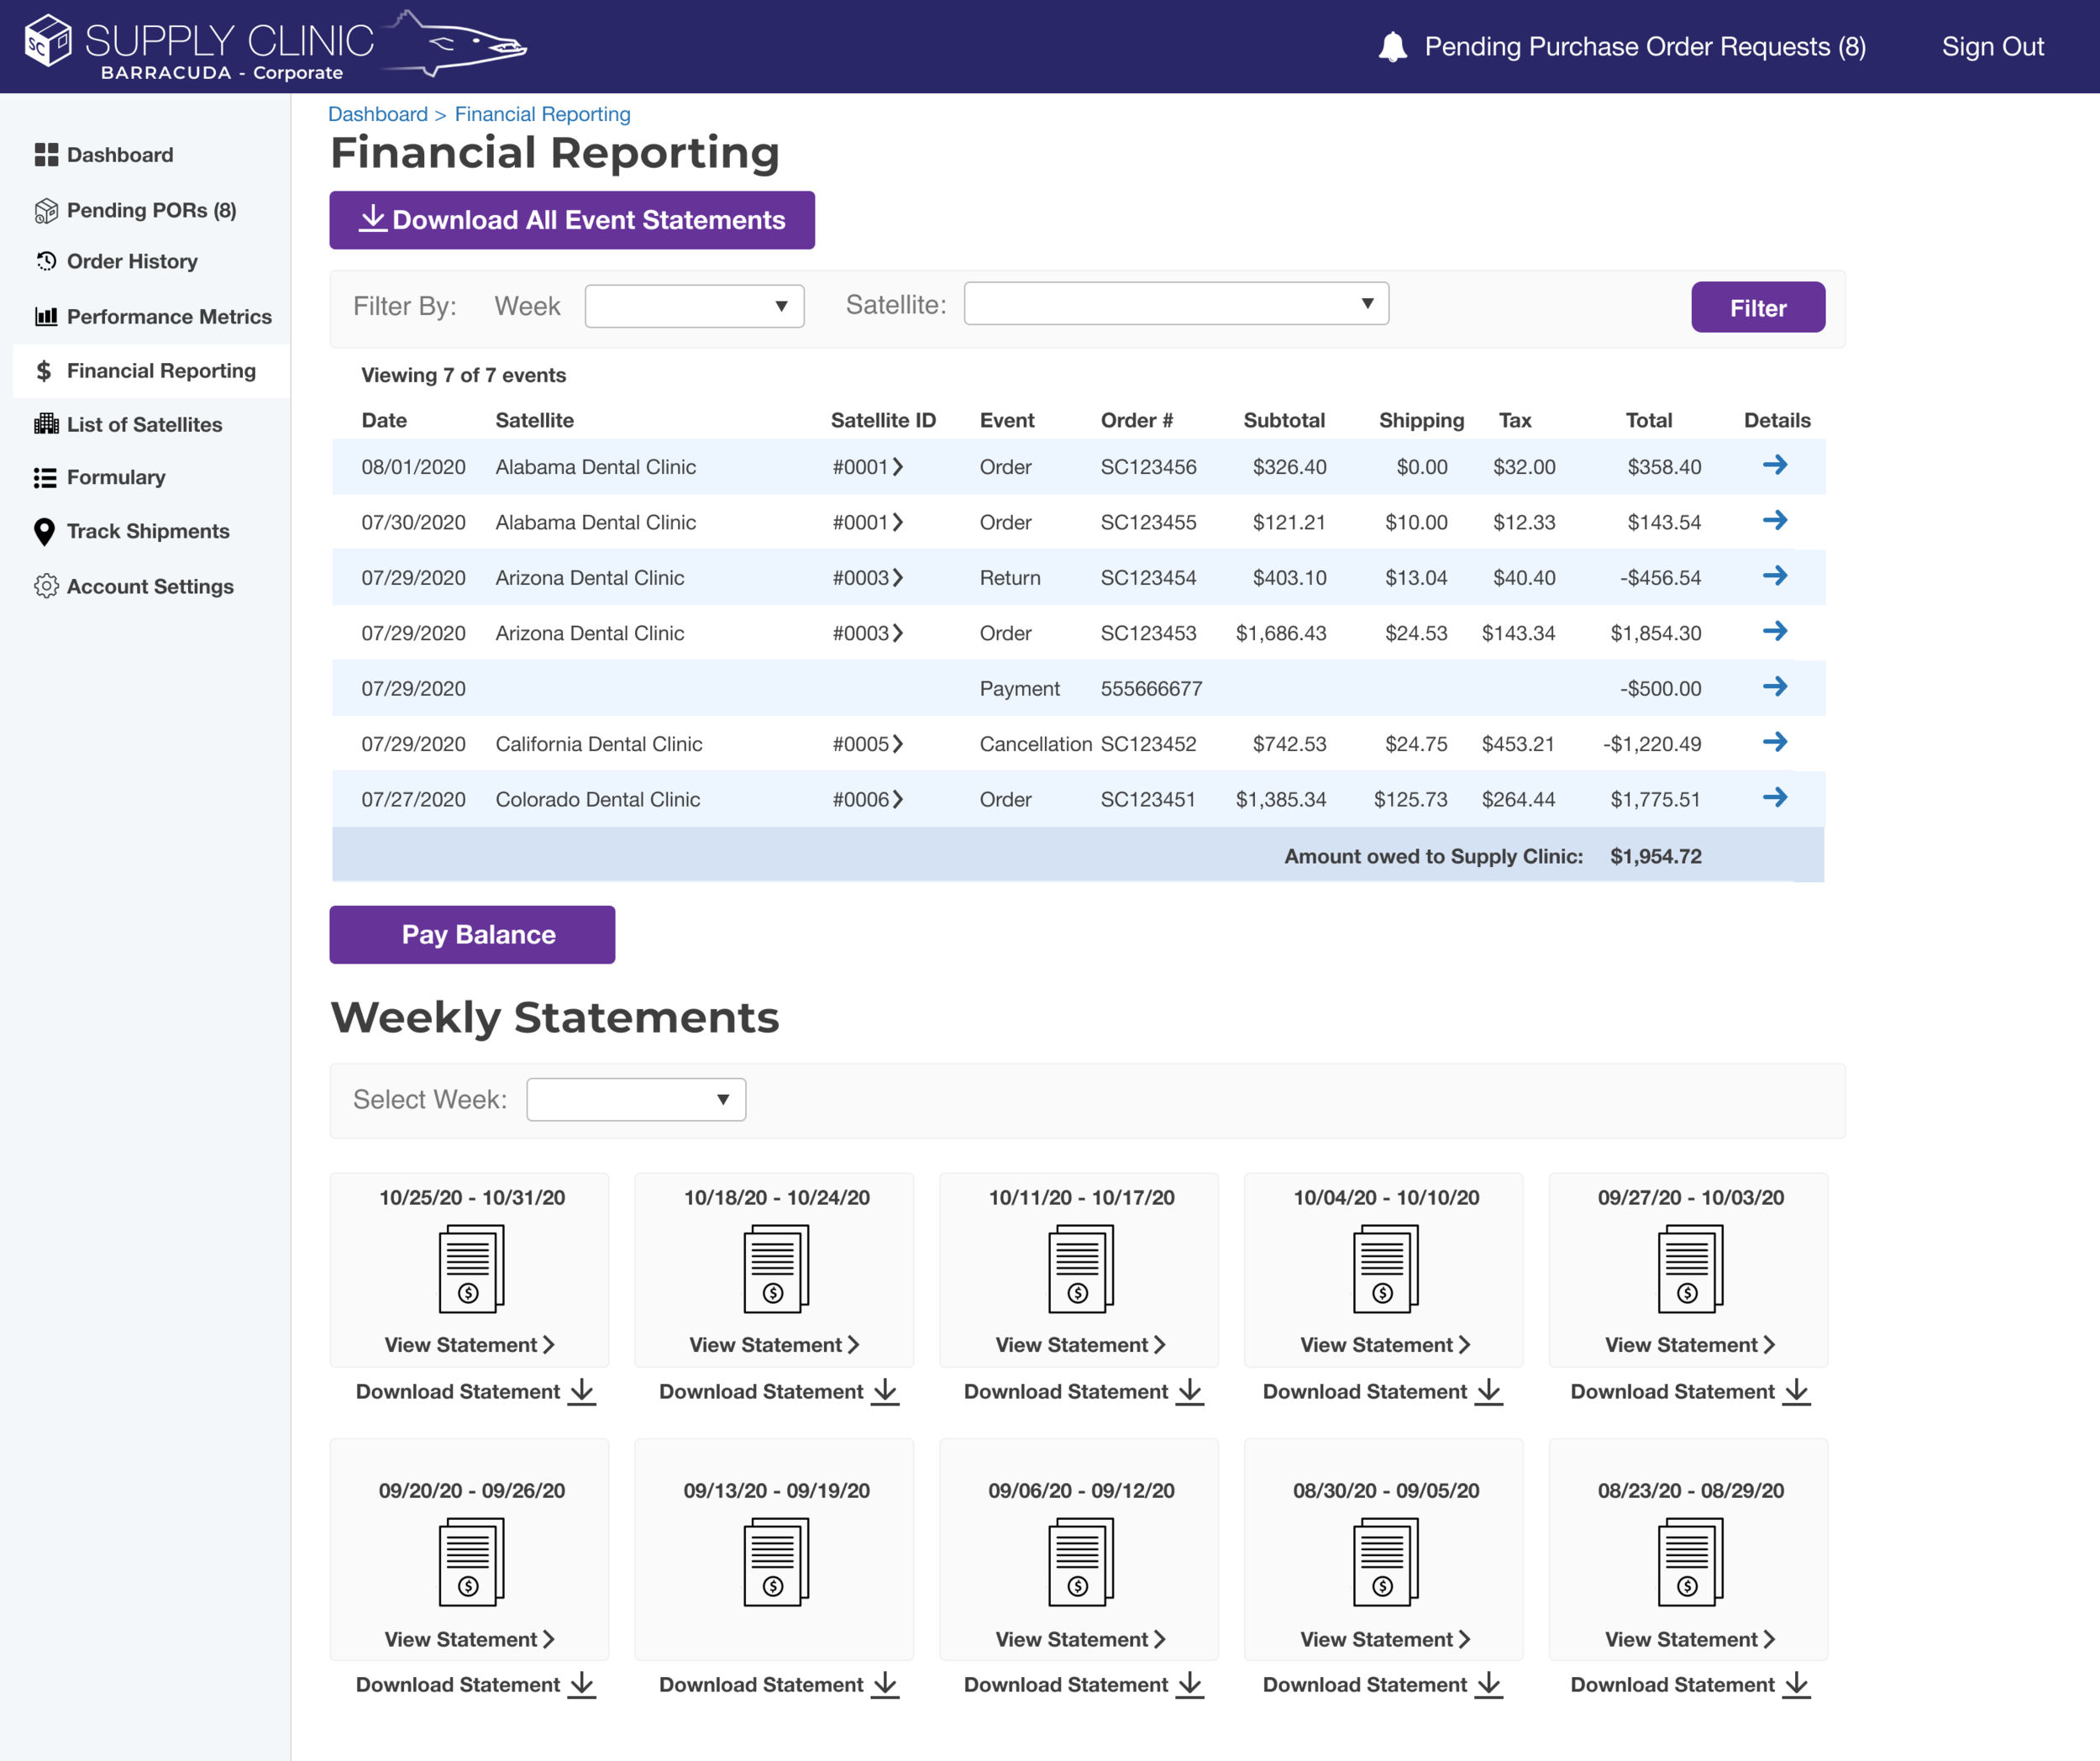Image resolution: width=2100 pixels, height=1761 pixels.
Task: Open details arrow for cancellation SC123452
Action: (x=1775, y=742)
